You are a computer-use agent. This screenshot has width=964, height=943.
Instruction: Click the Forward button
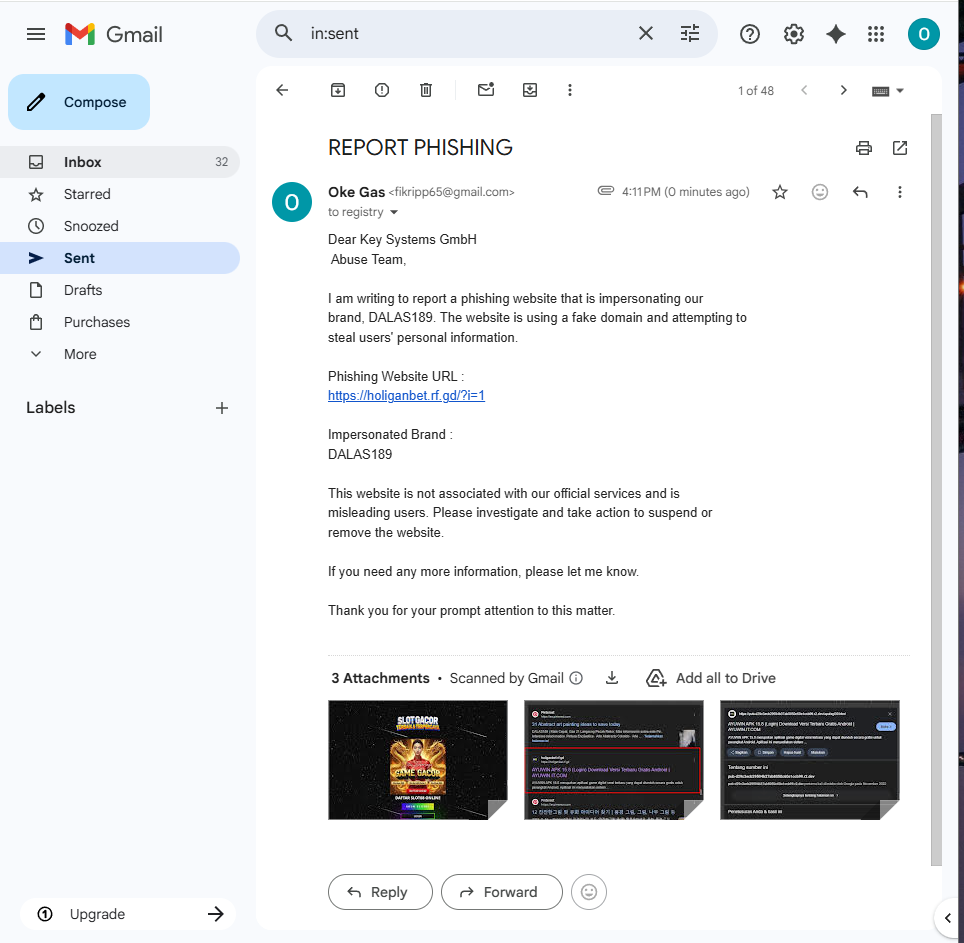[502, 892]
